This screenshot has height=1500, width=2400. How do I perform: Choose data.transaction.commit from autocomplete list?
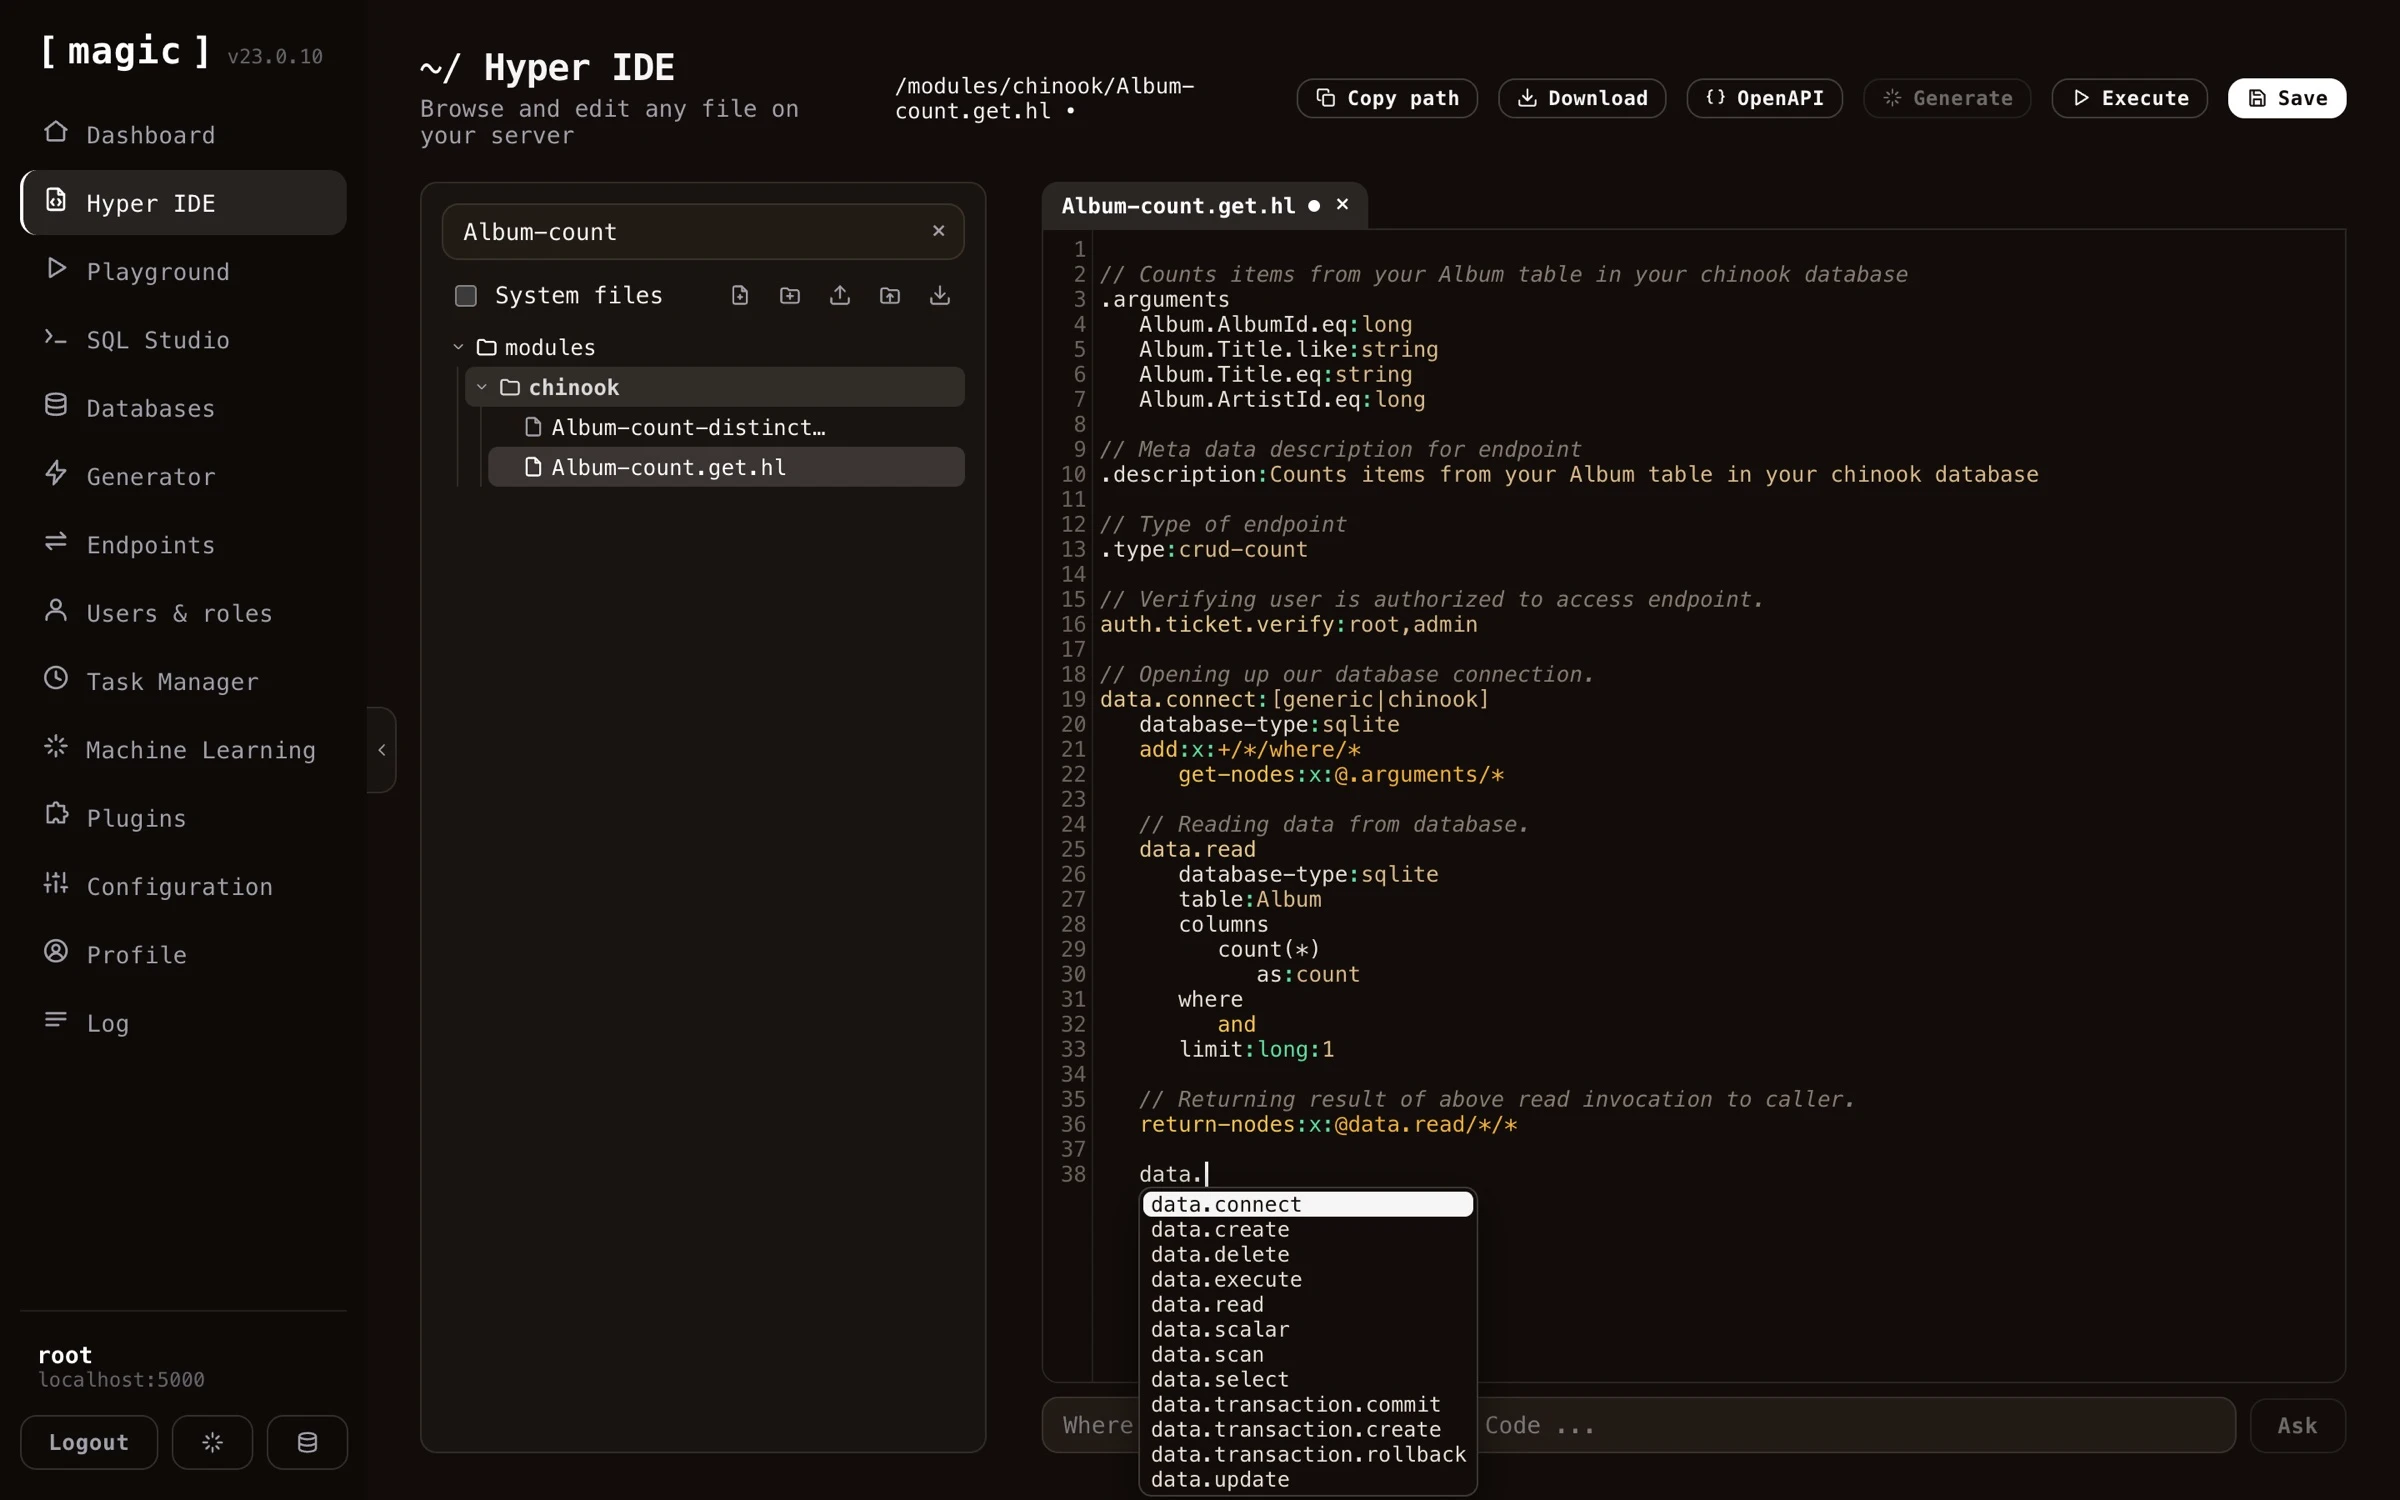coord(1308,1404)
